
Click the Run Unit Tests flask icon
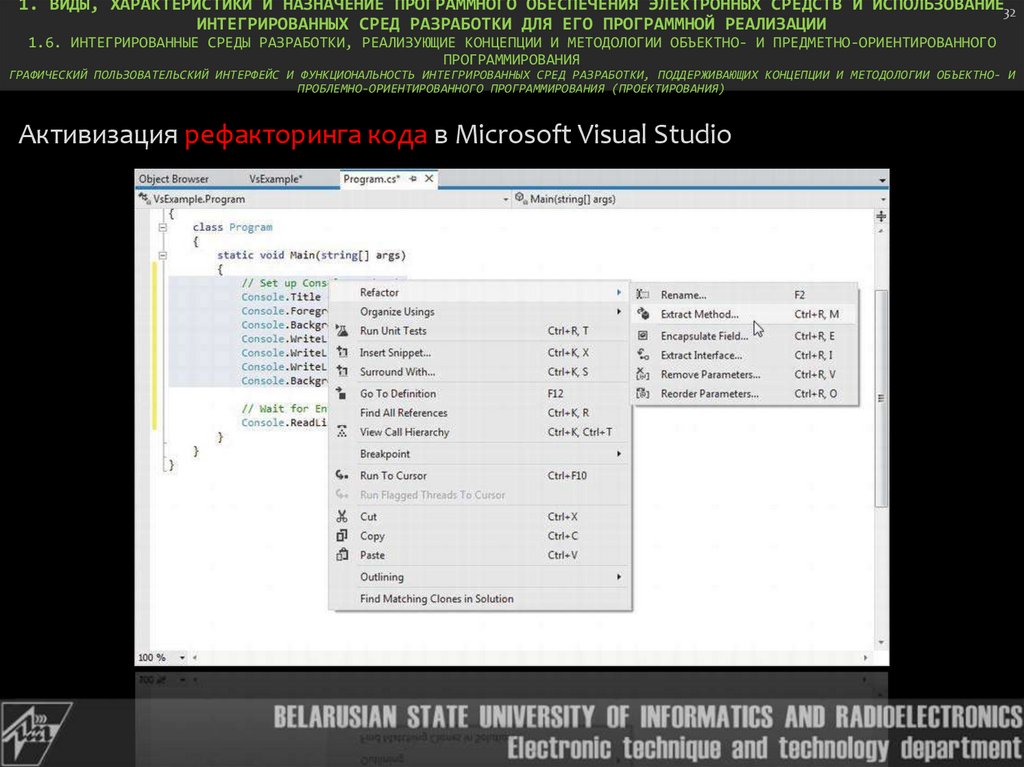[342, 331]
